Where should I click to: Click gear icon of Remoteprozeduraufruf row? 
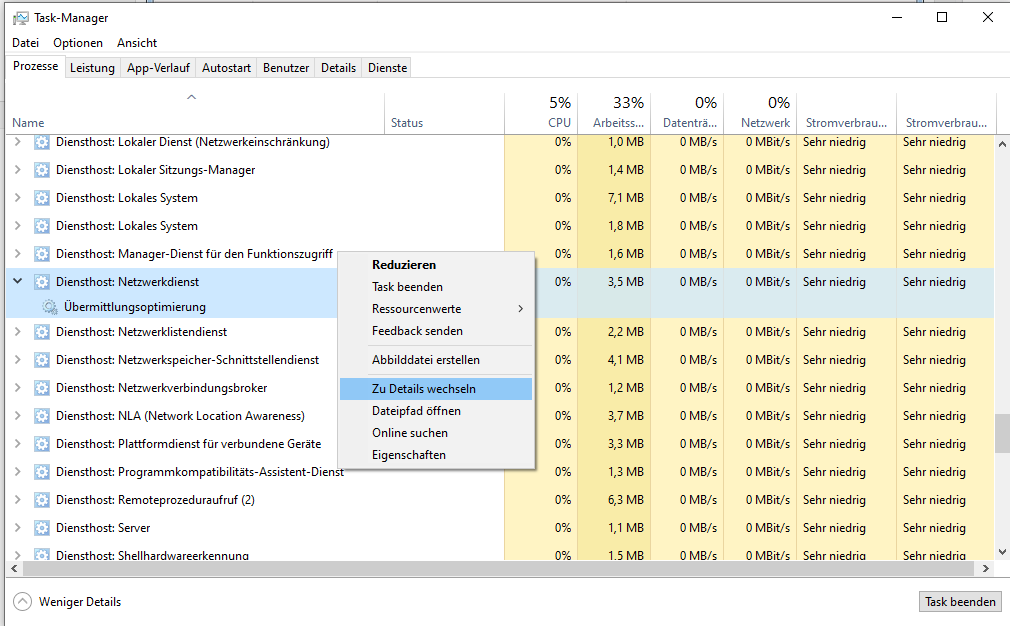42,500
